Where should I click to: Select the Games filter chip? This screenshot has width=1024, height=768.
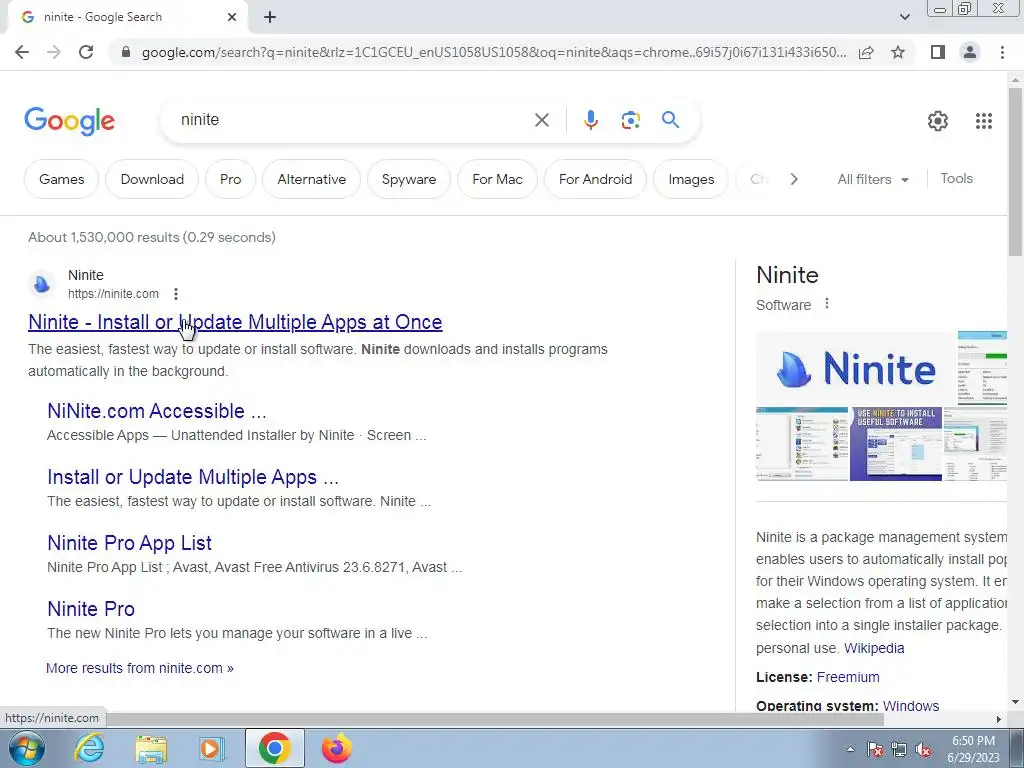pyautogui.click(x=61, y=179)
